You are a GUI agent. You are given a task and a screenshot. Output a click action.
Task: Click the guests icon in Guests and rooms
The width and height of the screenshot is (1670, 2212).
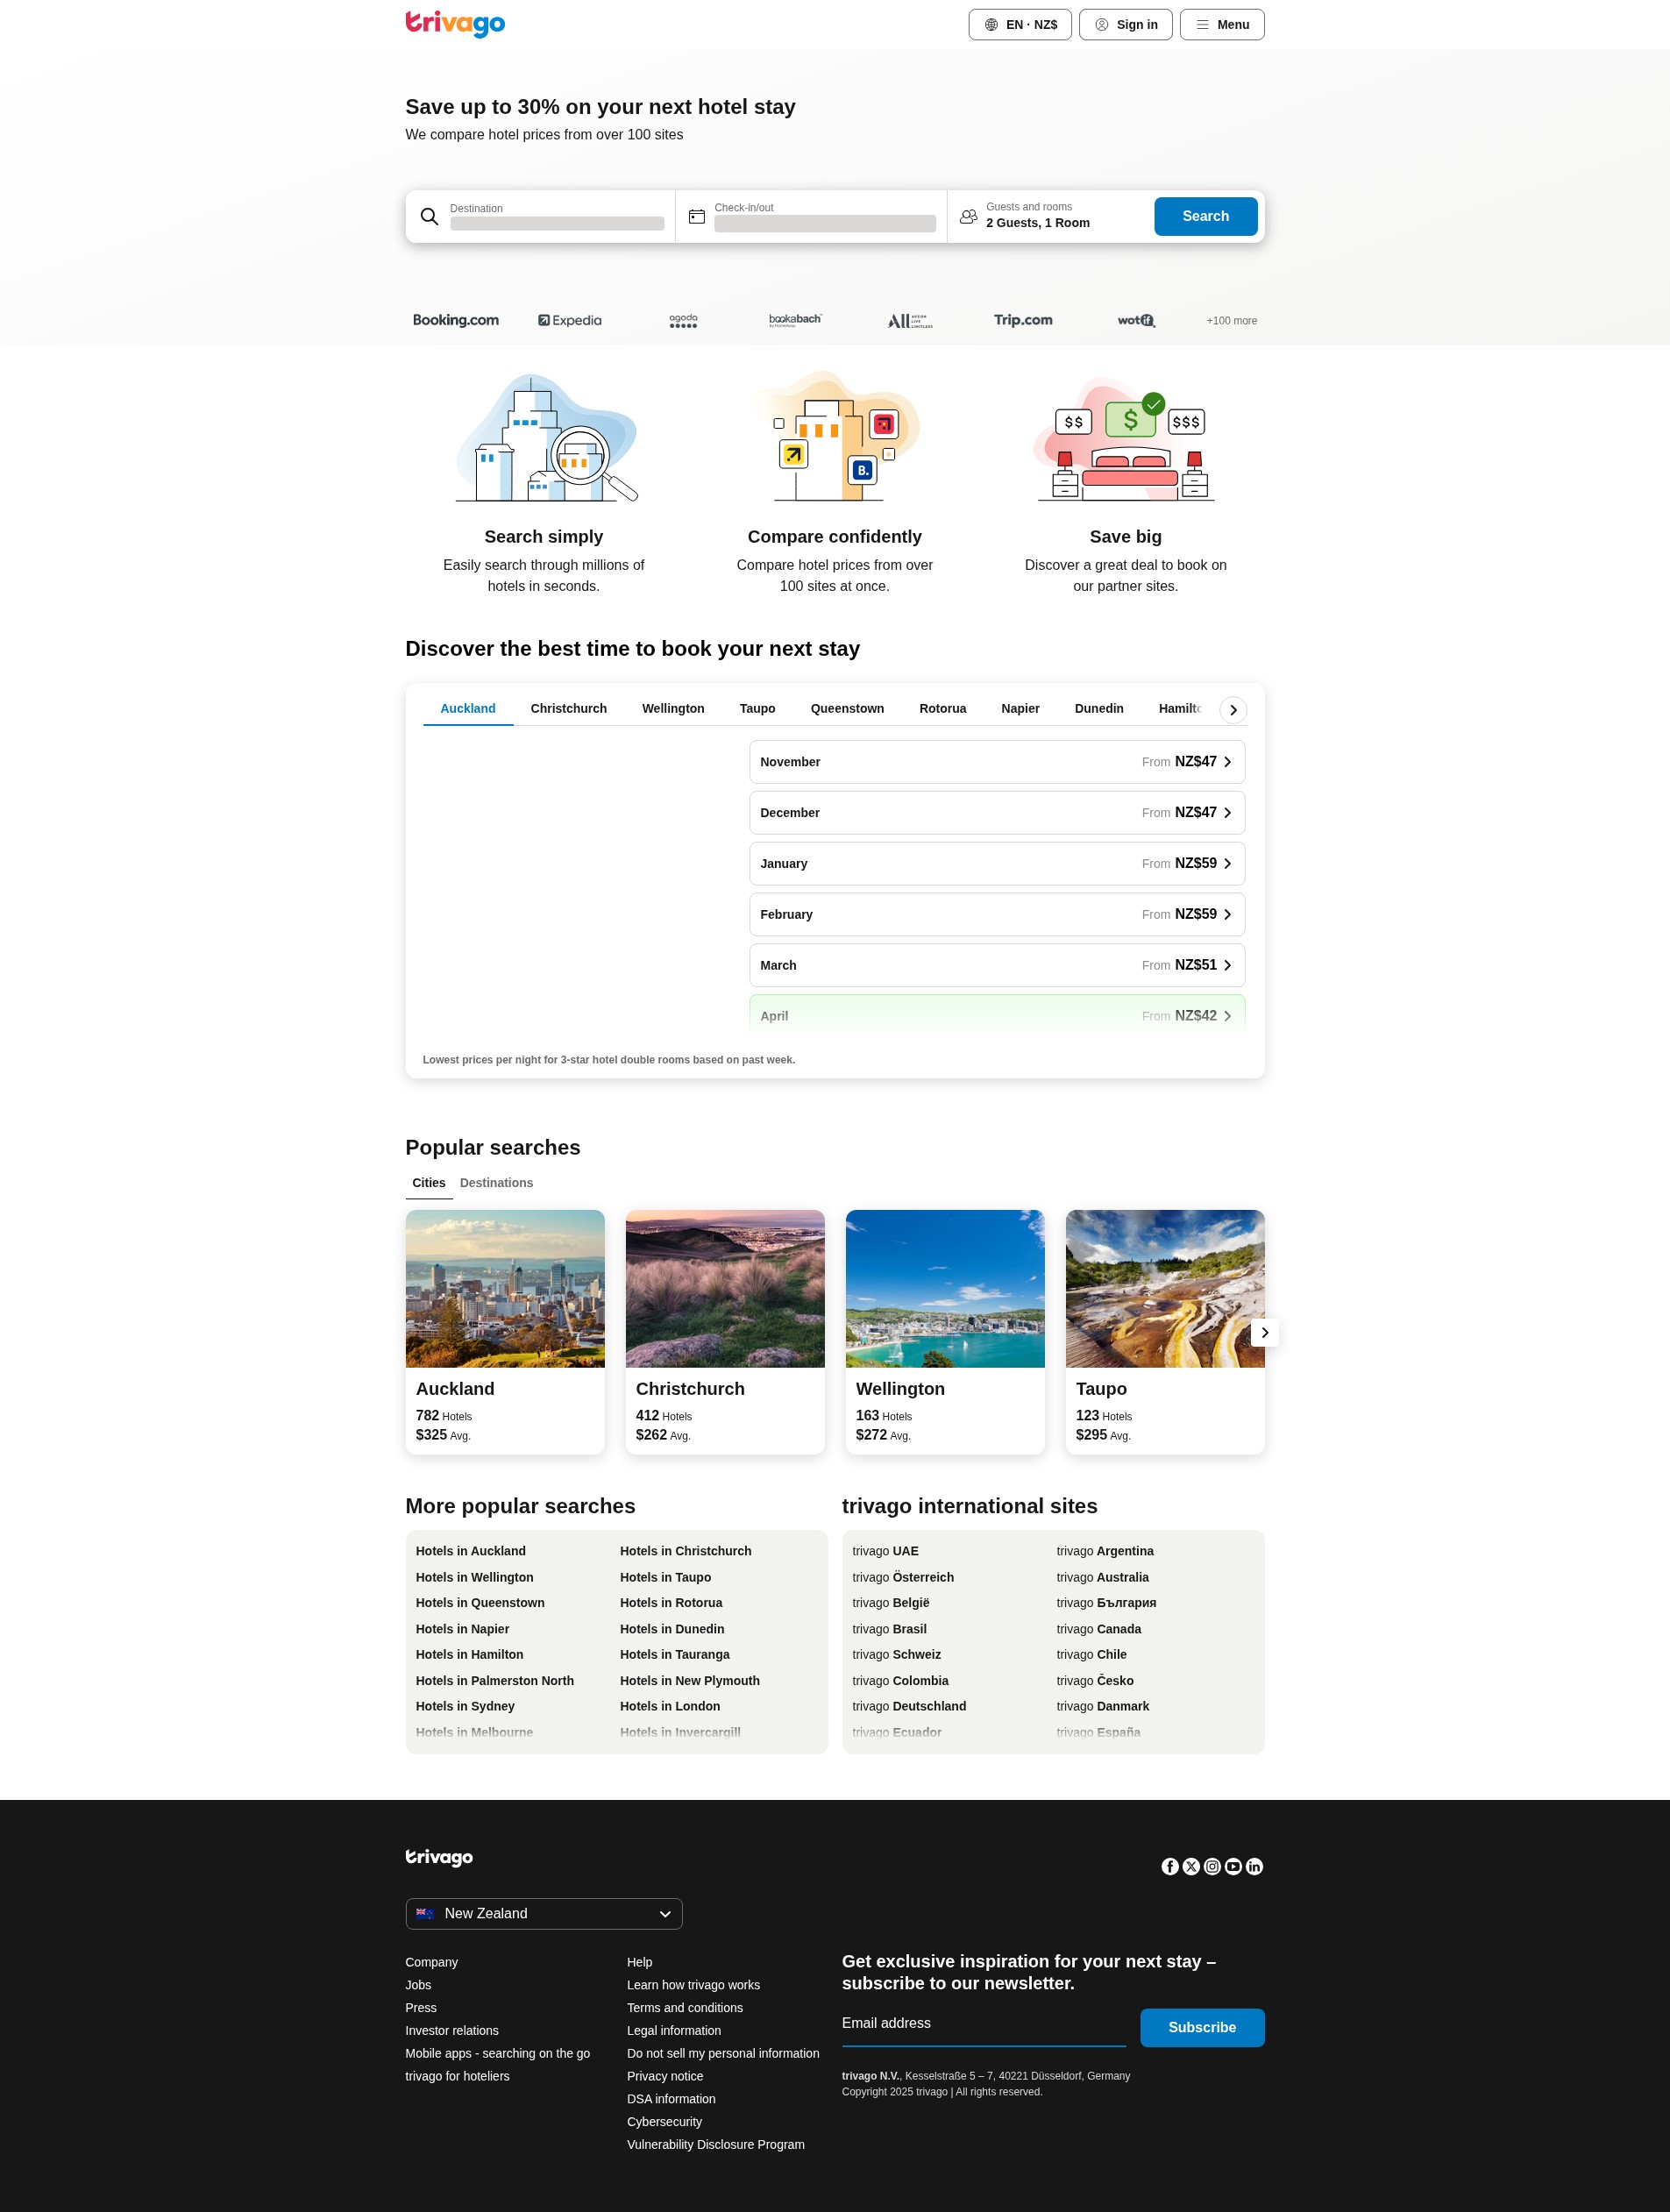[x=968, y=216]
